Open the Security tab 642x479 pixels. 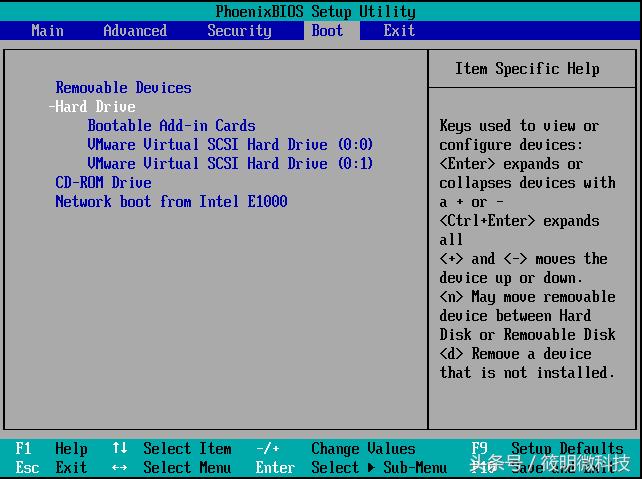240,31
